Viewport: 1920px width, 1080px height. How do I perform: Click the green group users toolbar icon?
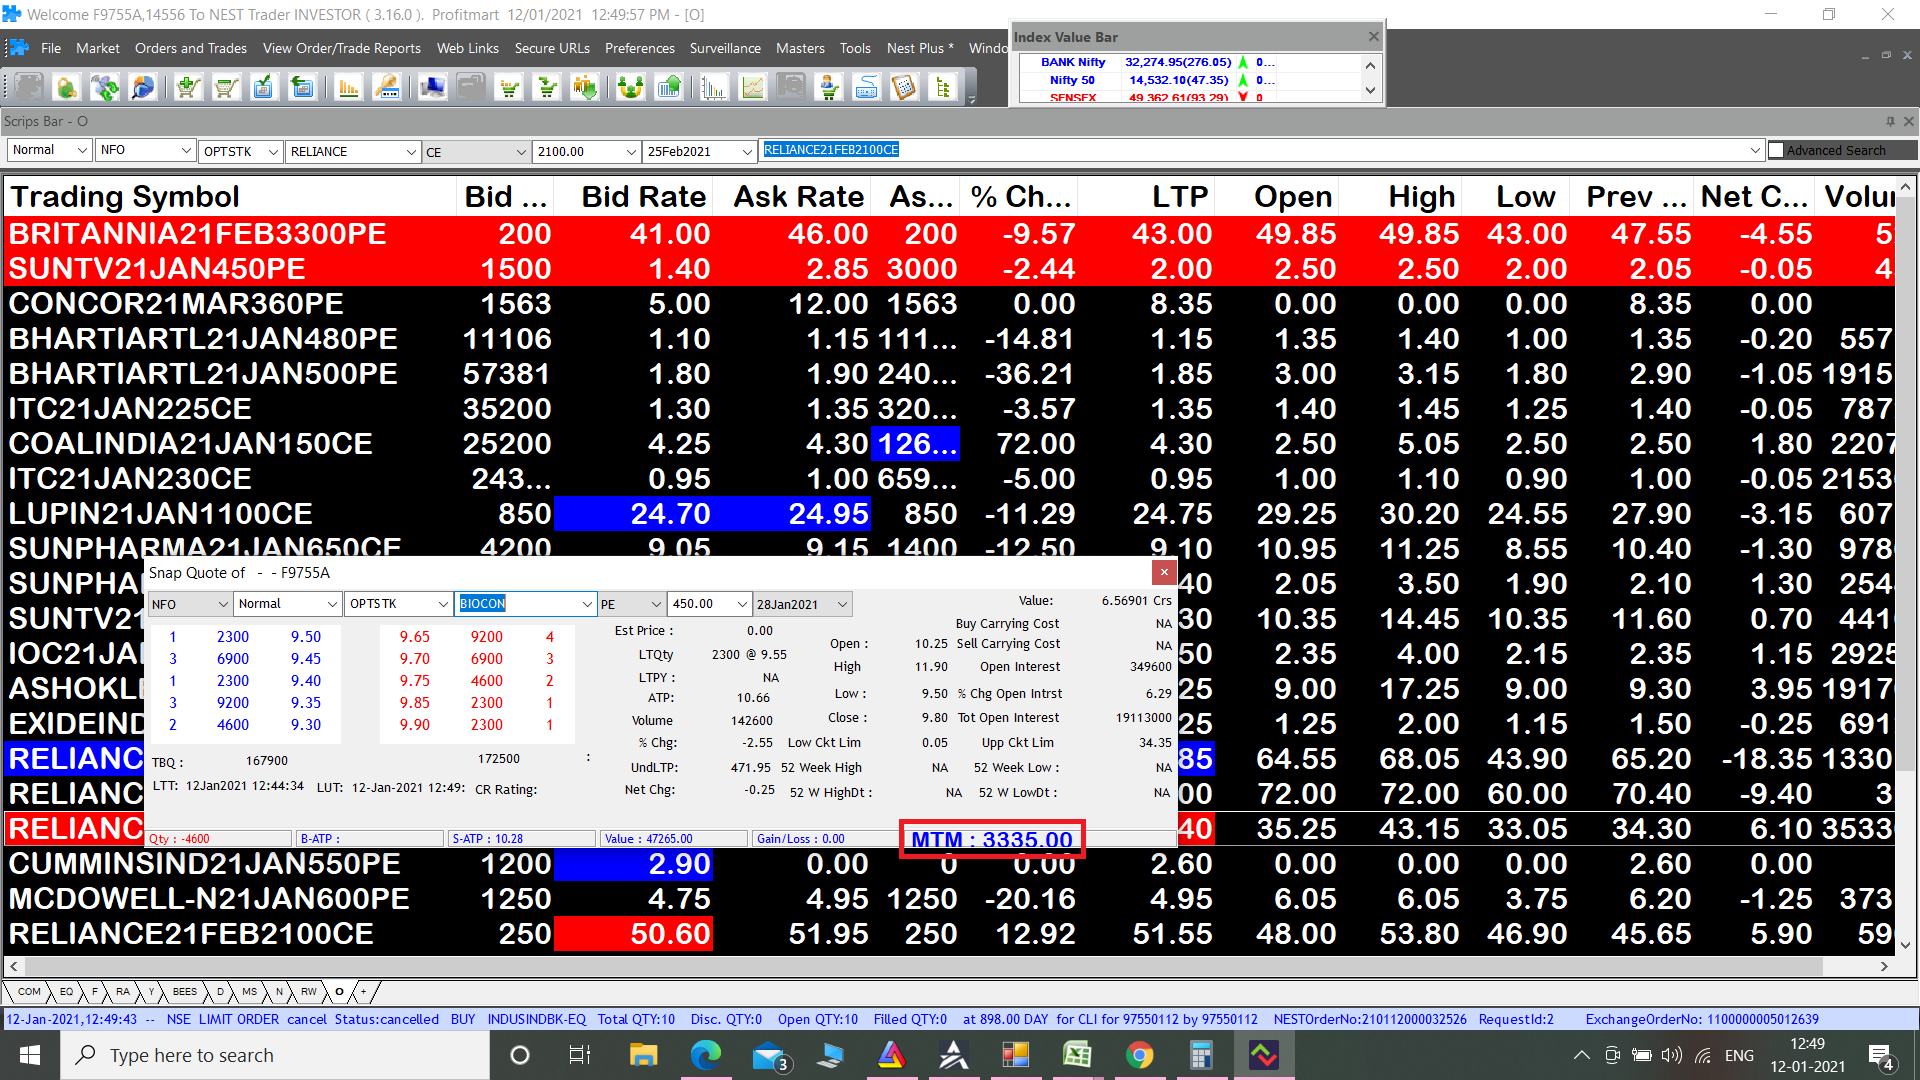(x=630, y=88)
